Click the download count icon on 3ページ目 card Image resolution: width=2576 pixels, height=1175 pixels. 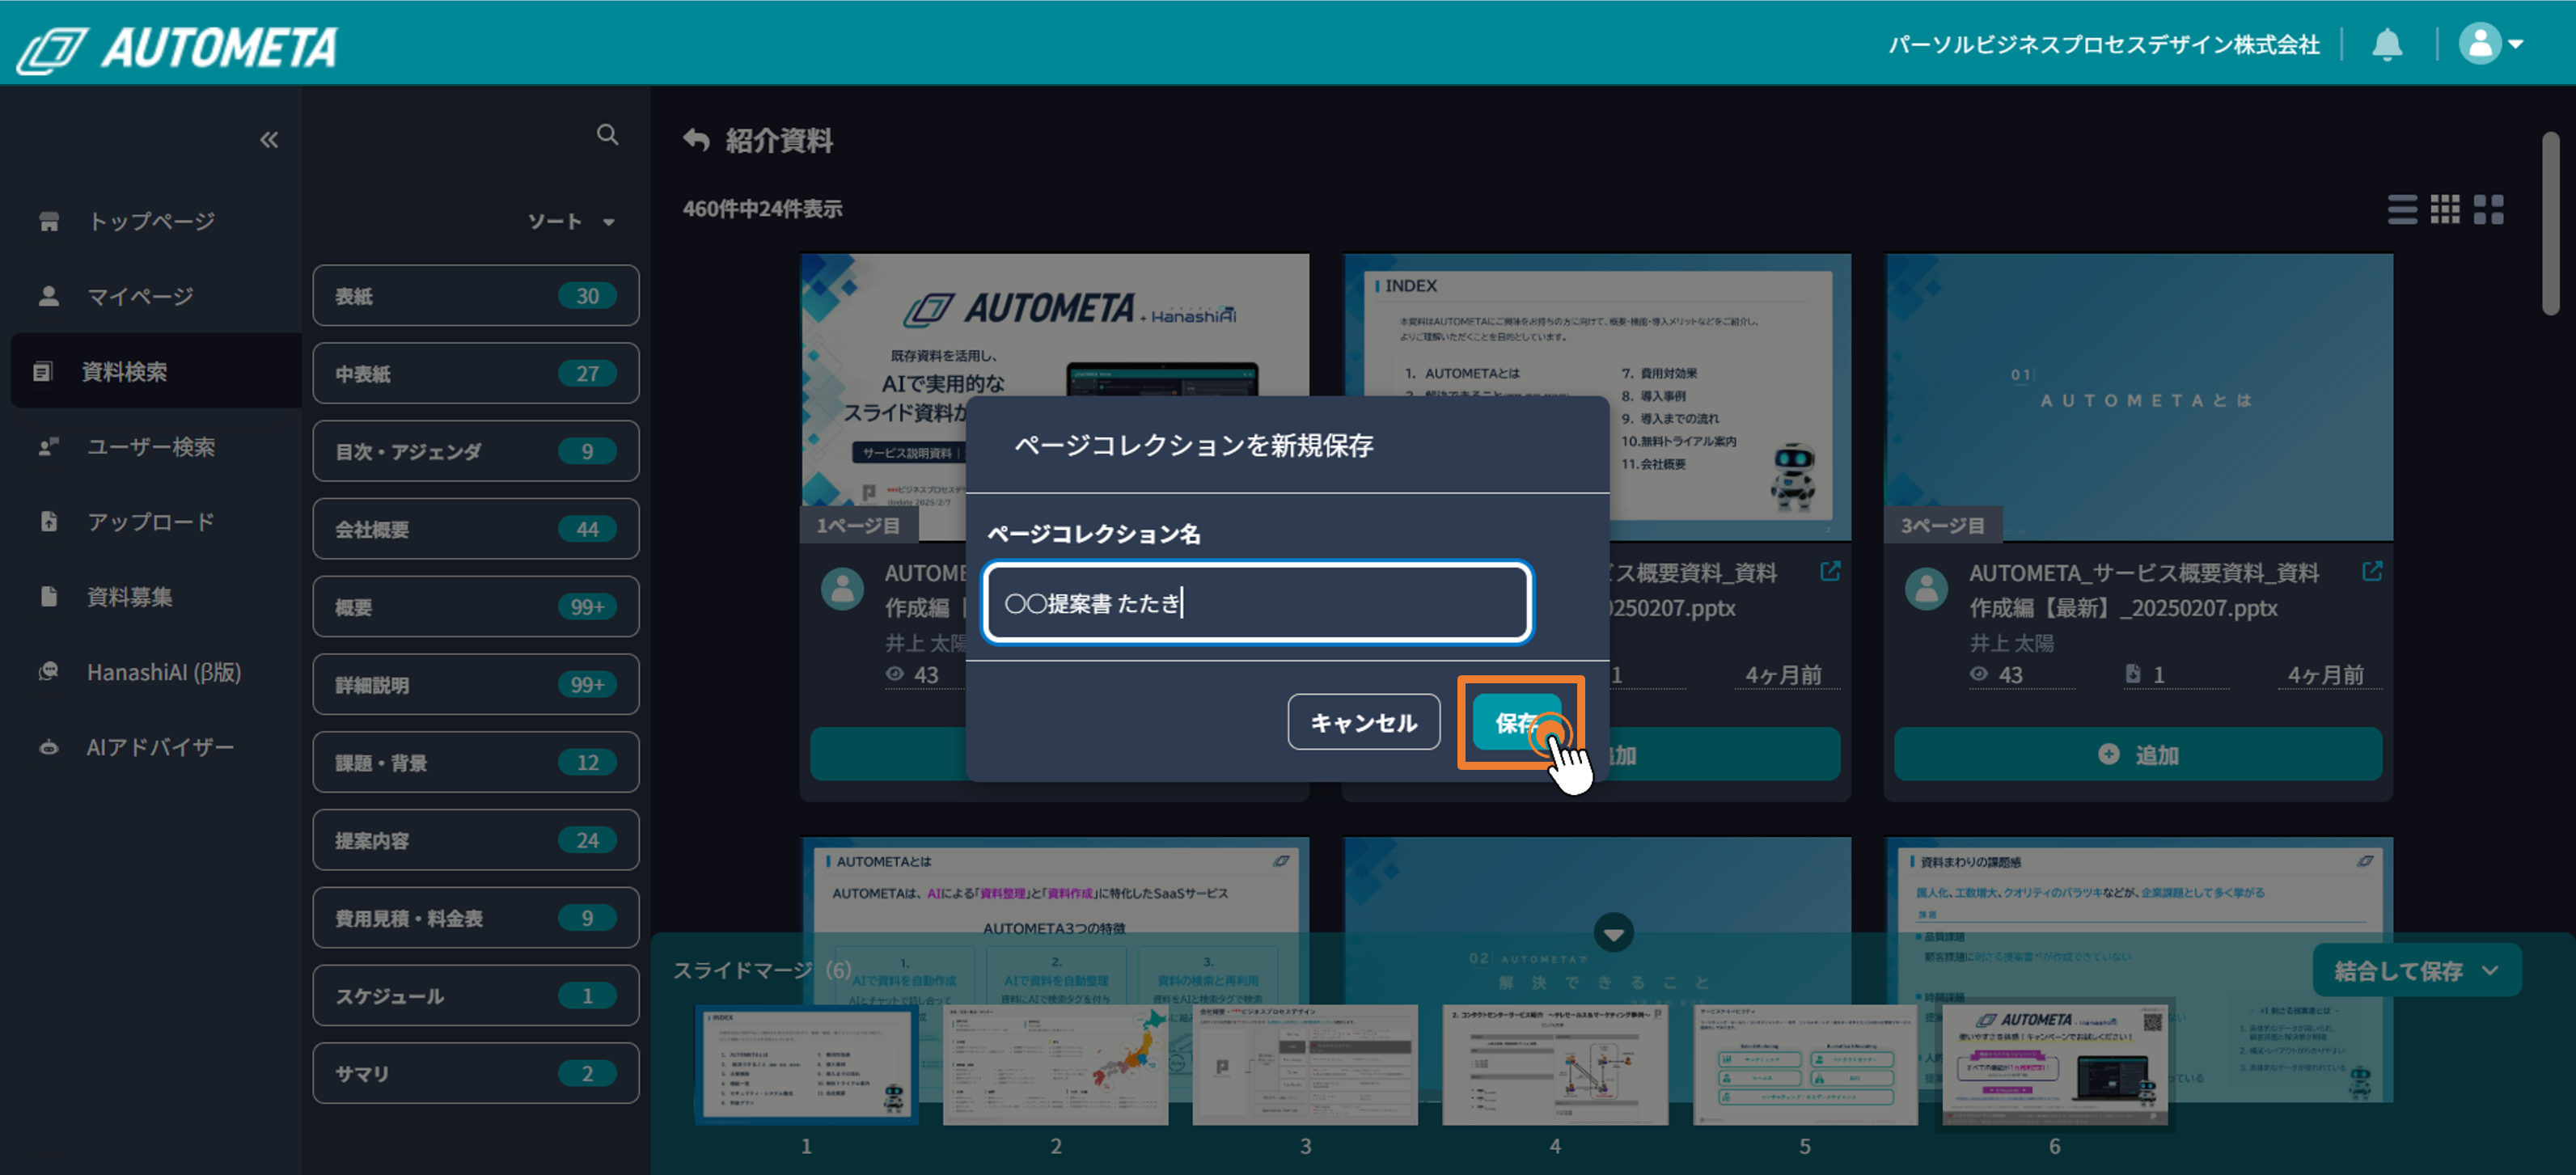pos(2133,674)
